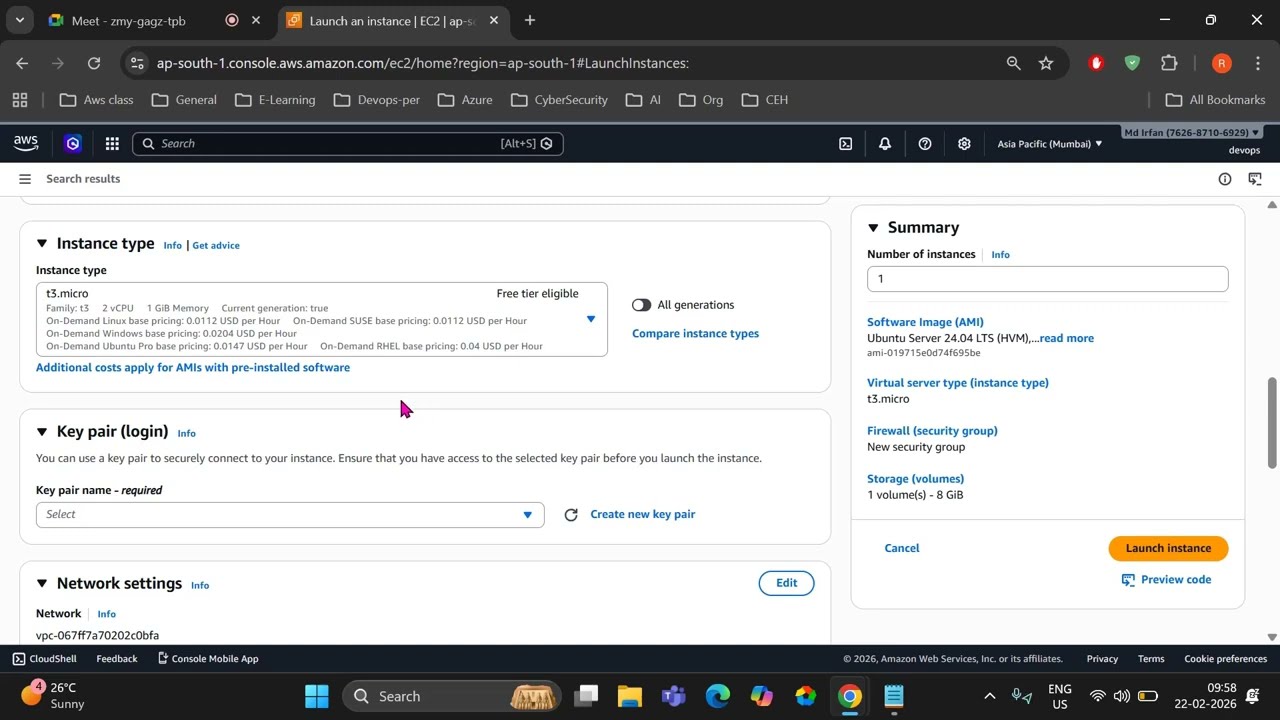Open the AWS services grid menu

point(112,143)
